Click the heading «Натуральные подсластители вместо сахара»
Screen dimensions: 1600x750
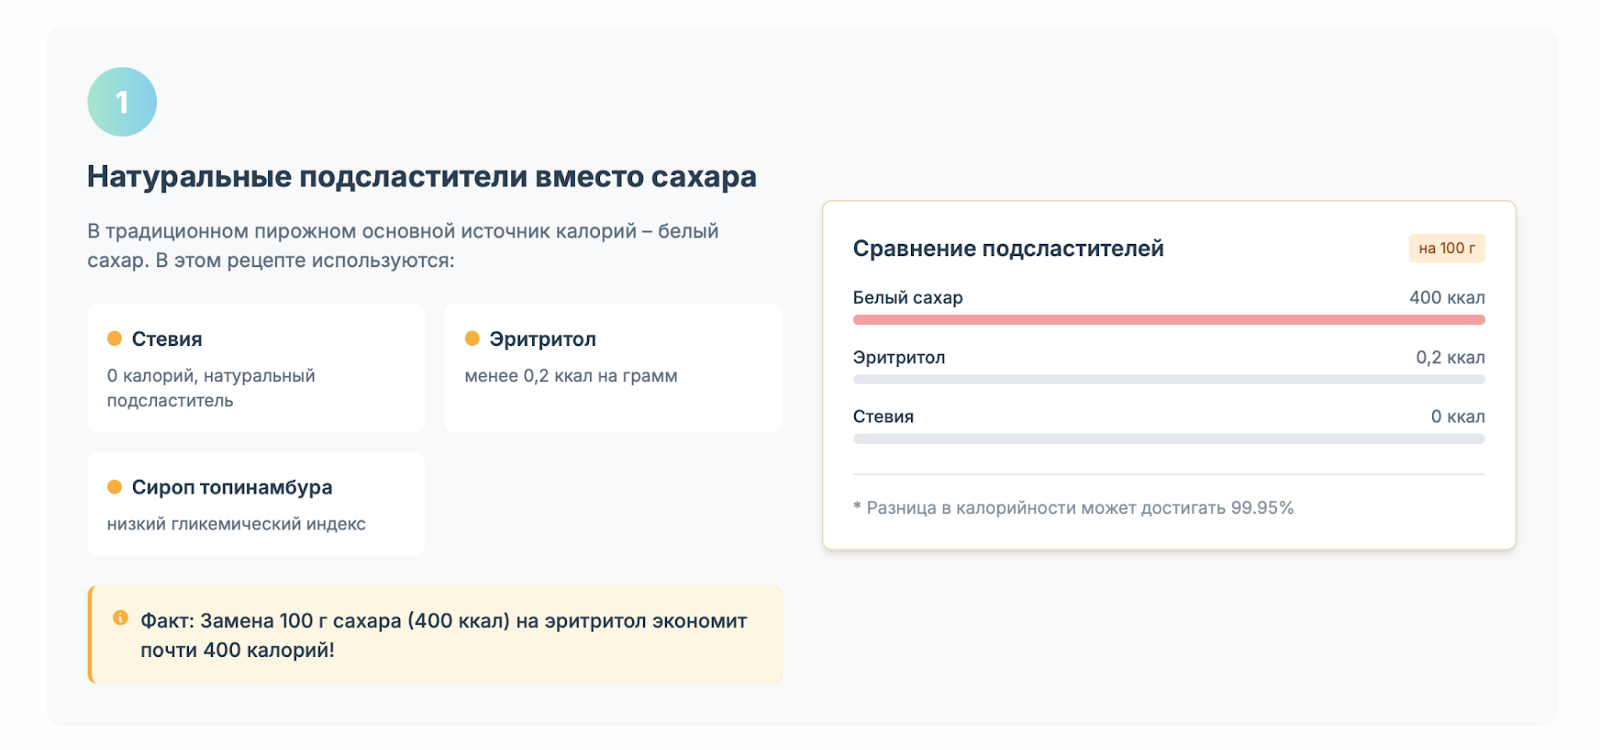coord(421,177)
